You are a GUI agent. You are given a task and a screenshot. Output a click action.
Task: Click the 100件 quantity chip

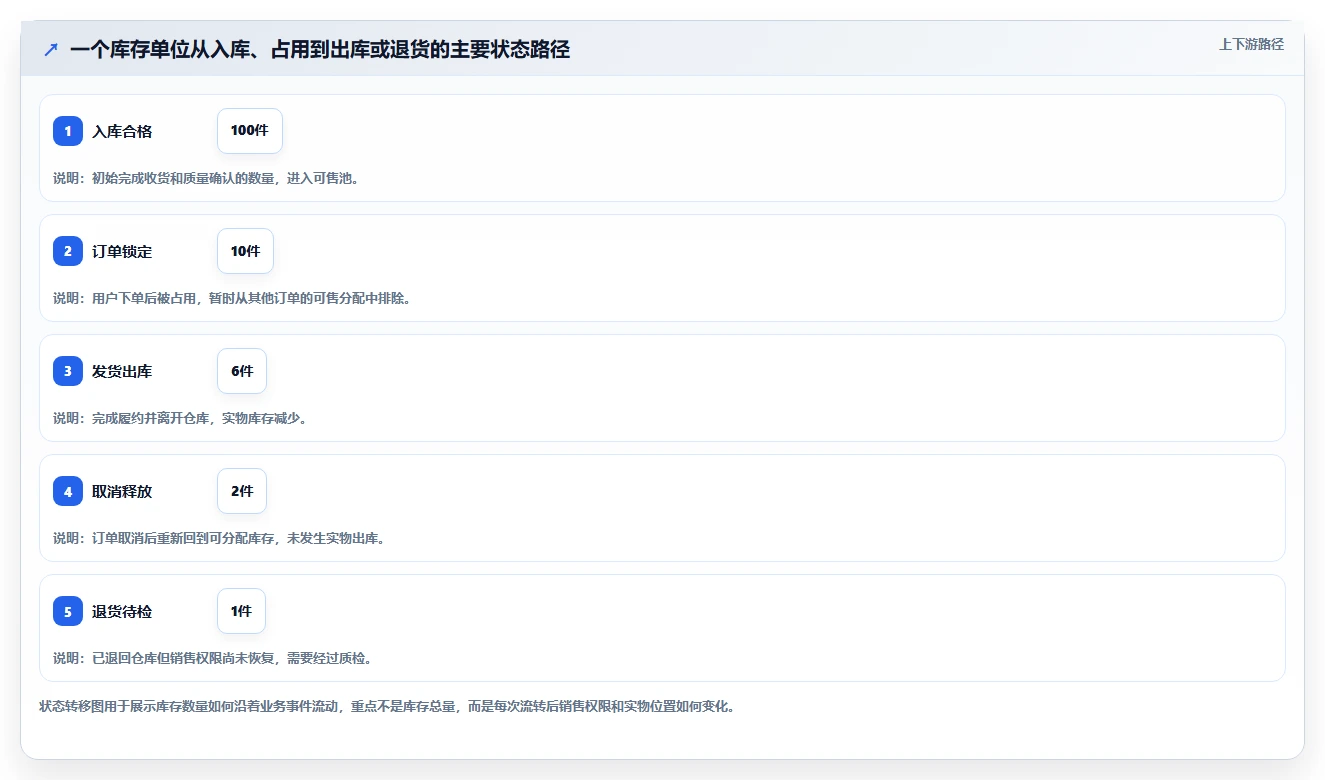coord(250,131)
